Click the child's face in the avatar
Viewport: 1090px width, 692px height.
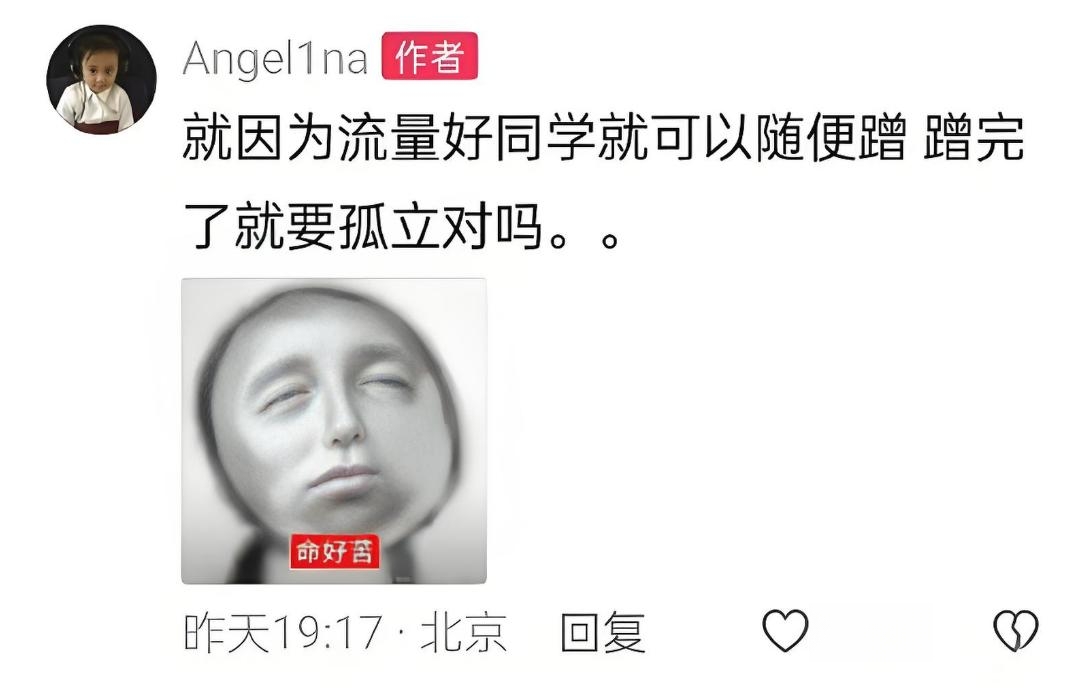click(x=97, y=68)
